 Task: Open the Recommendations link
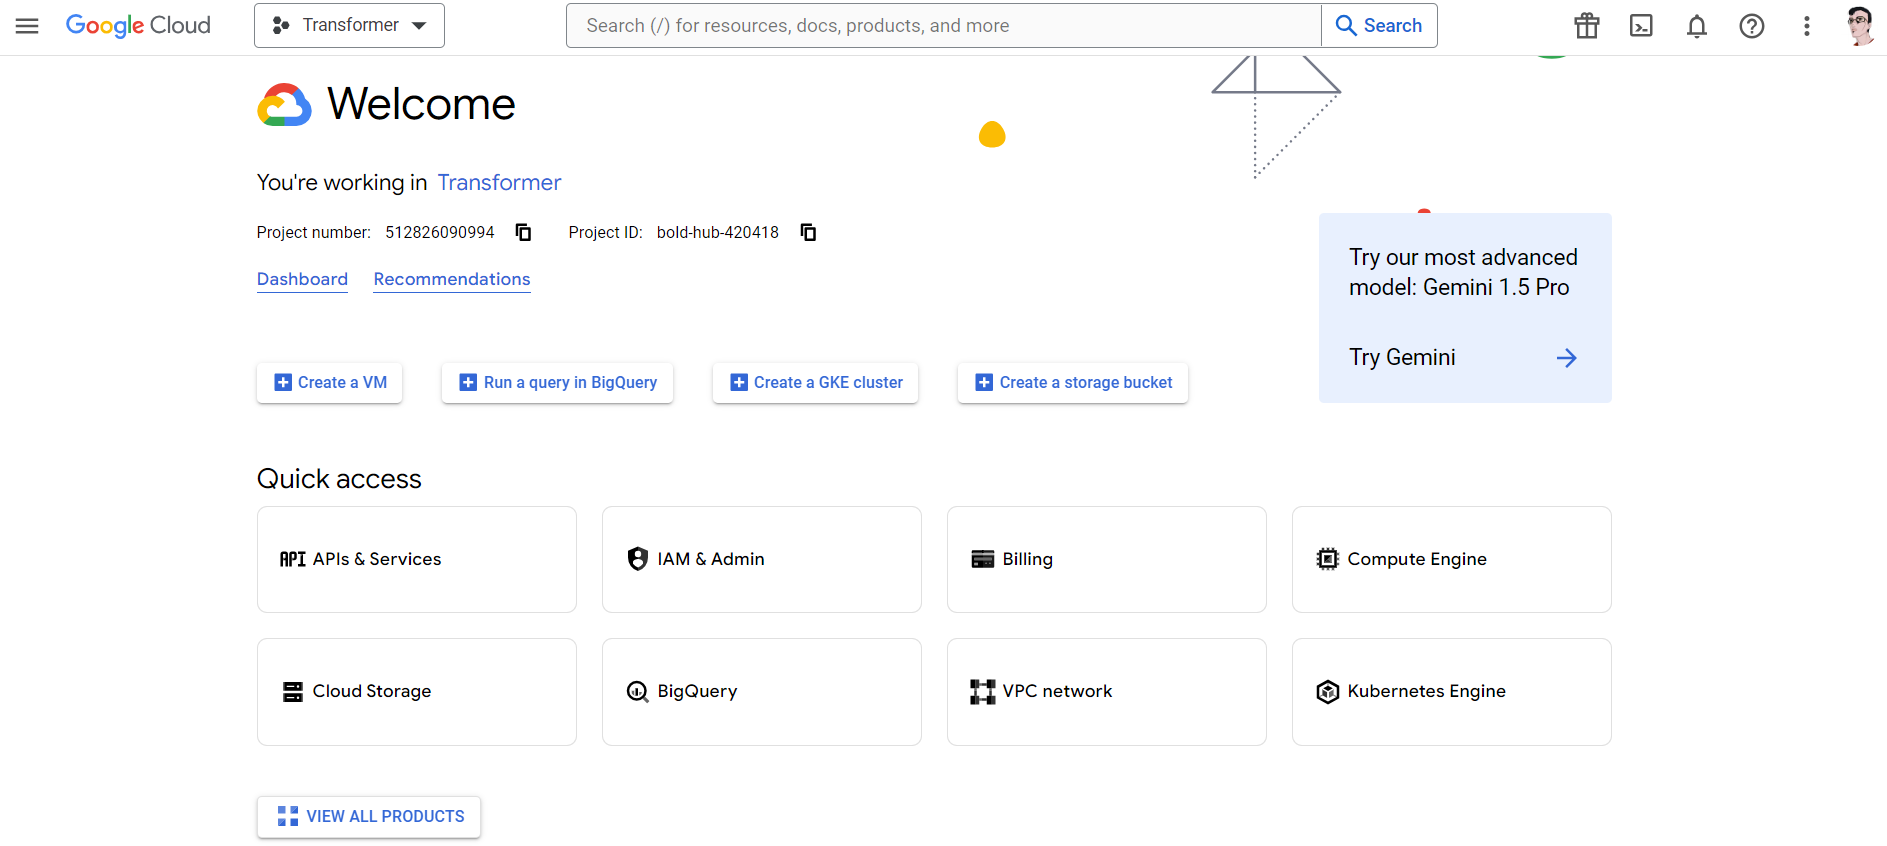tap(452, 279)
